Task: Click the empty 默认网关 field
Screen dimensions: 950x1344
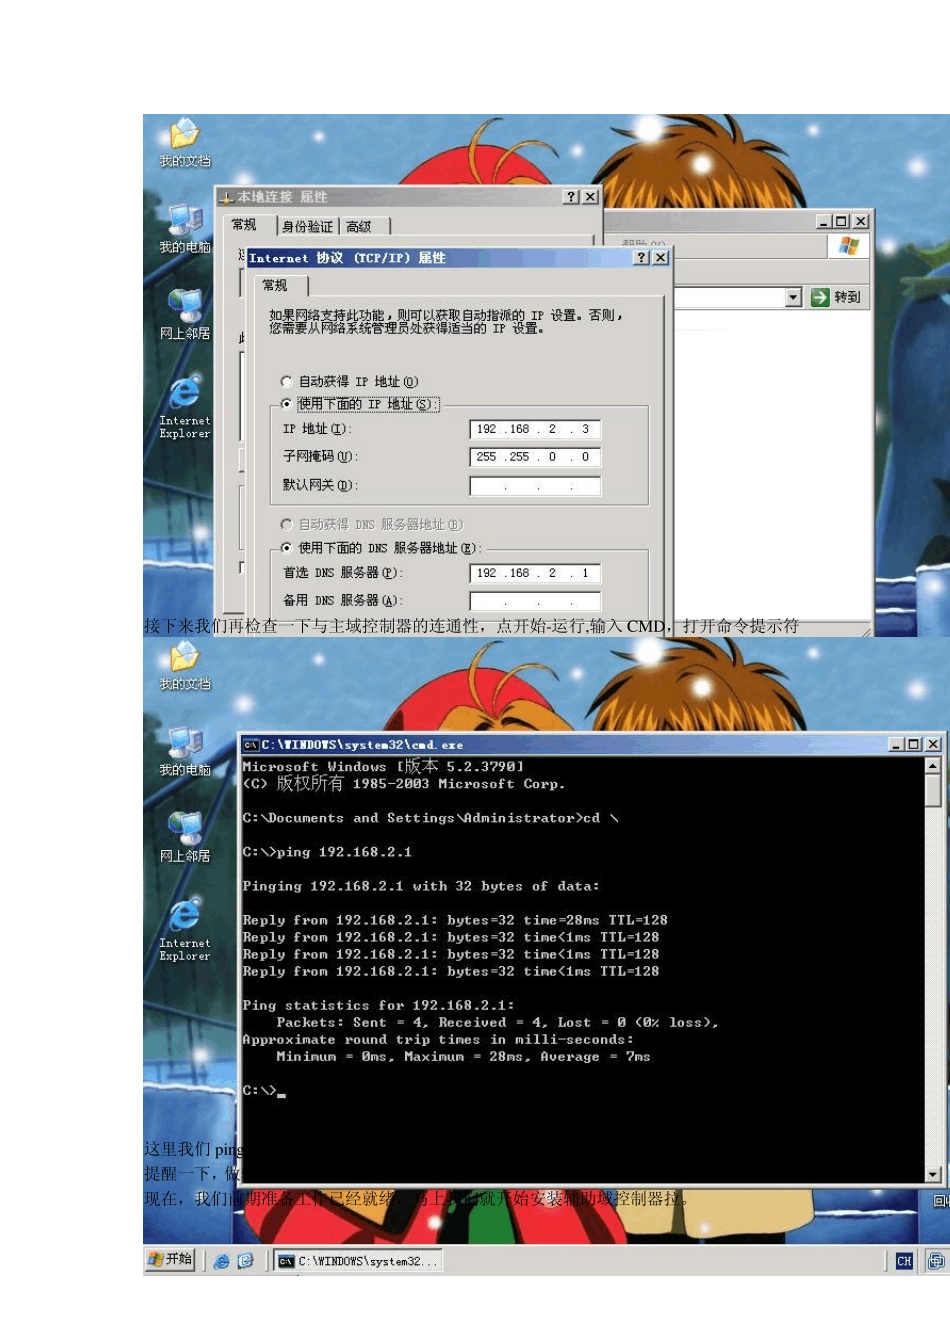Action: 535,486
